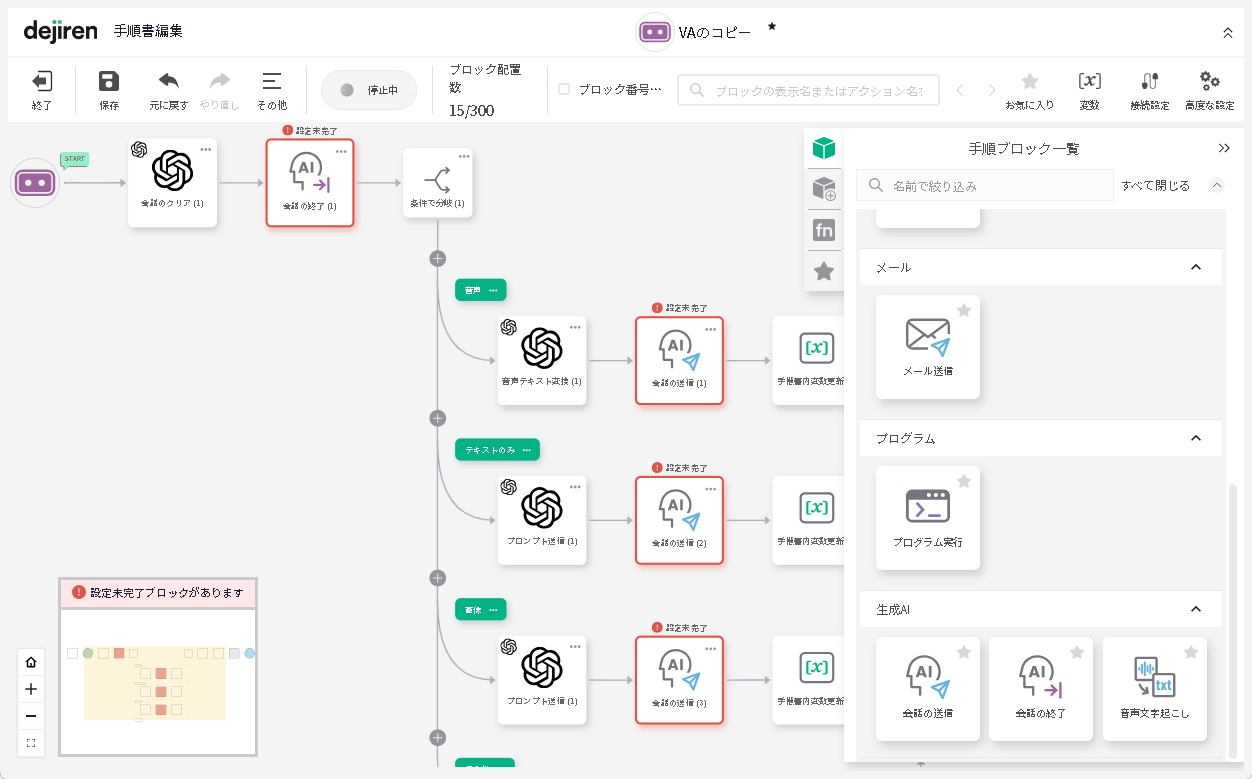
Task: Open the favorites star tab in sidebar
Action: point(824,271)
